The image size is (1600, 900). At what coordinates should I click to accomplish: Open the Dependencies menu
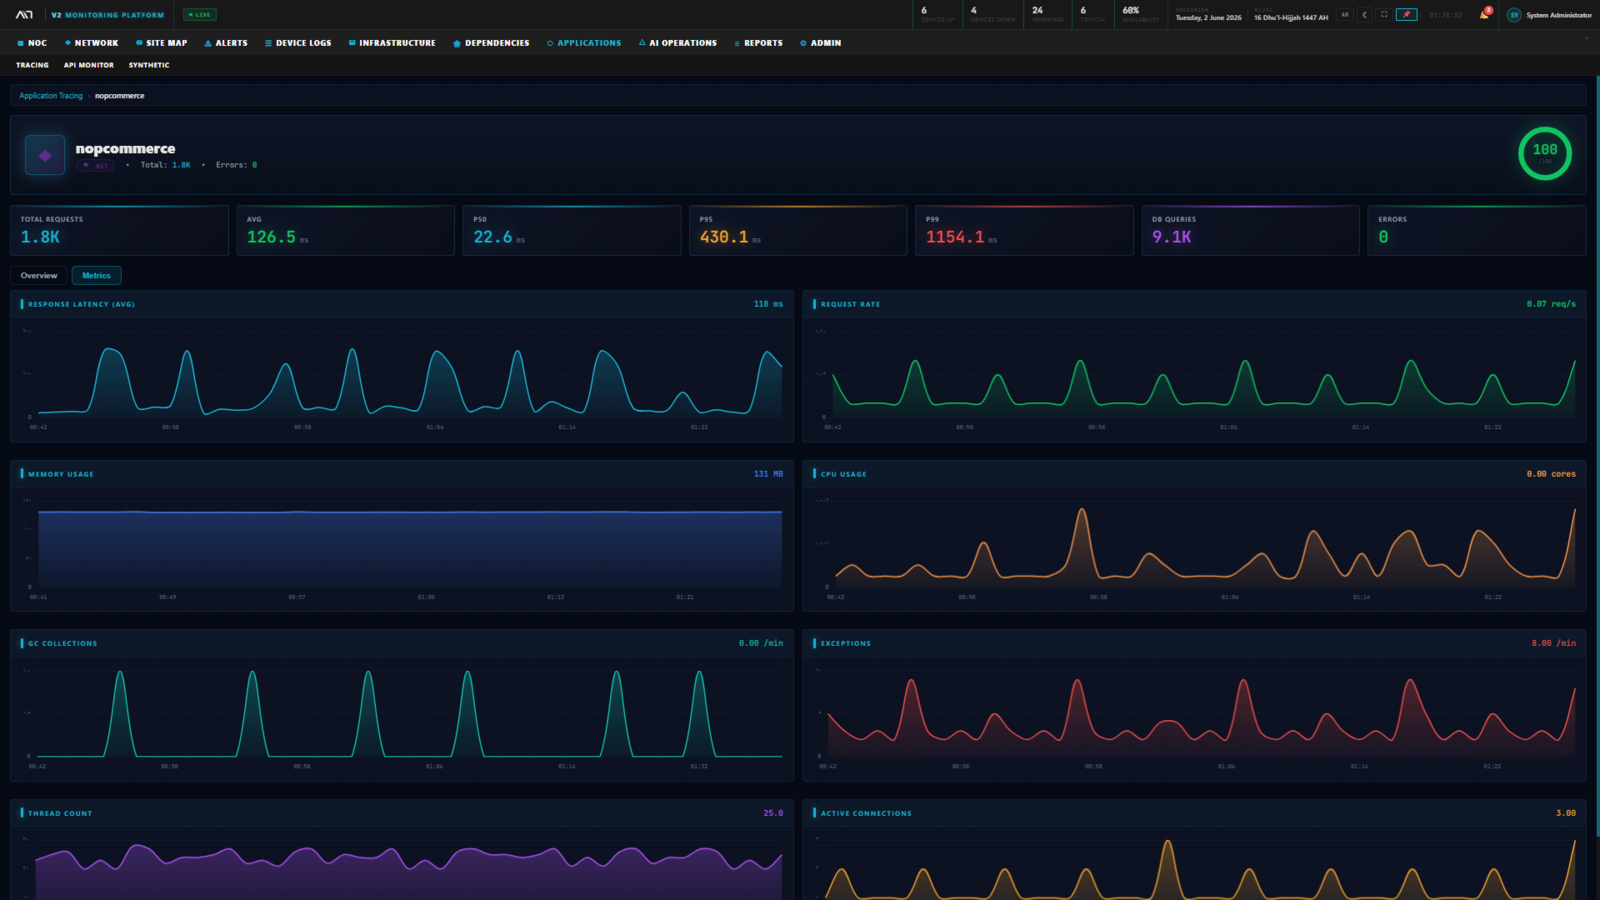pyautogui.click(x=491, y=43)
